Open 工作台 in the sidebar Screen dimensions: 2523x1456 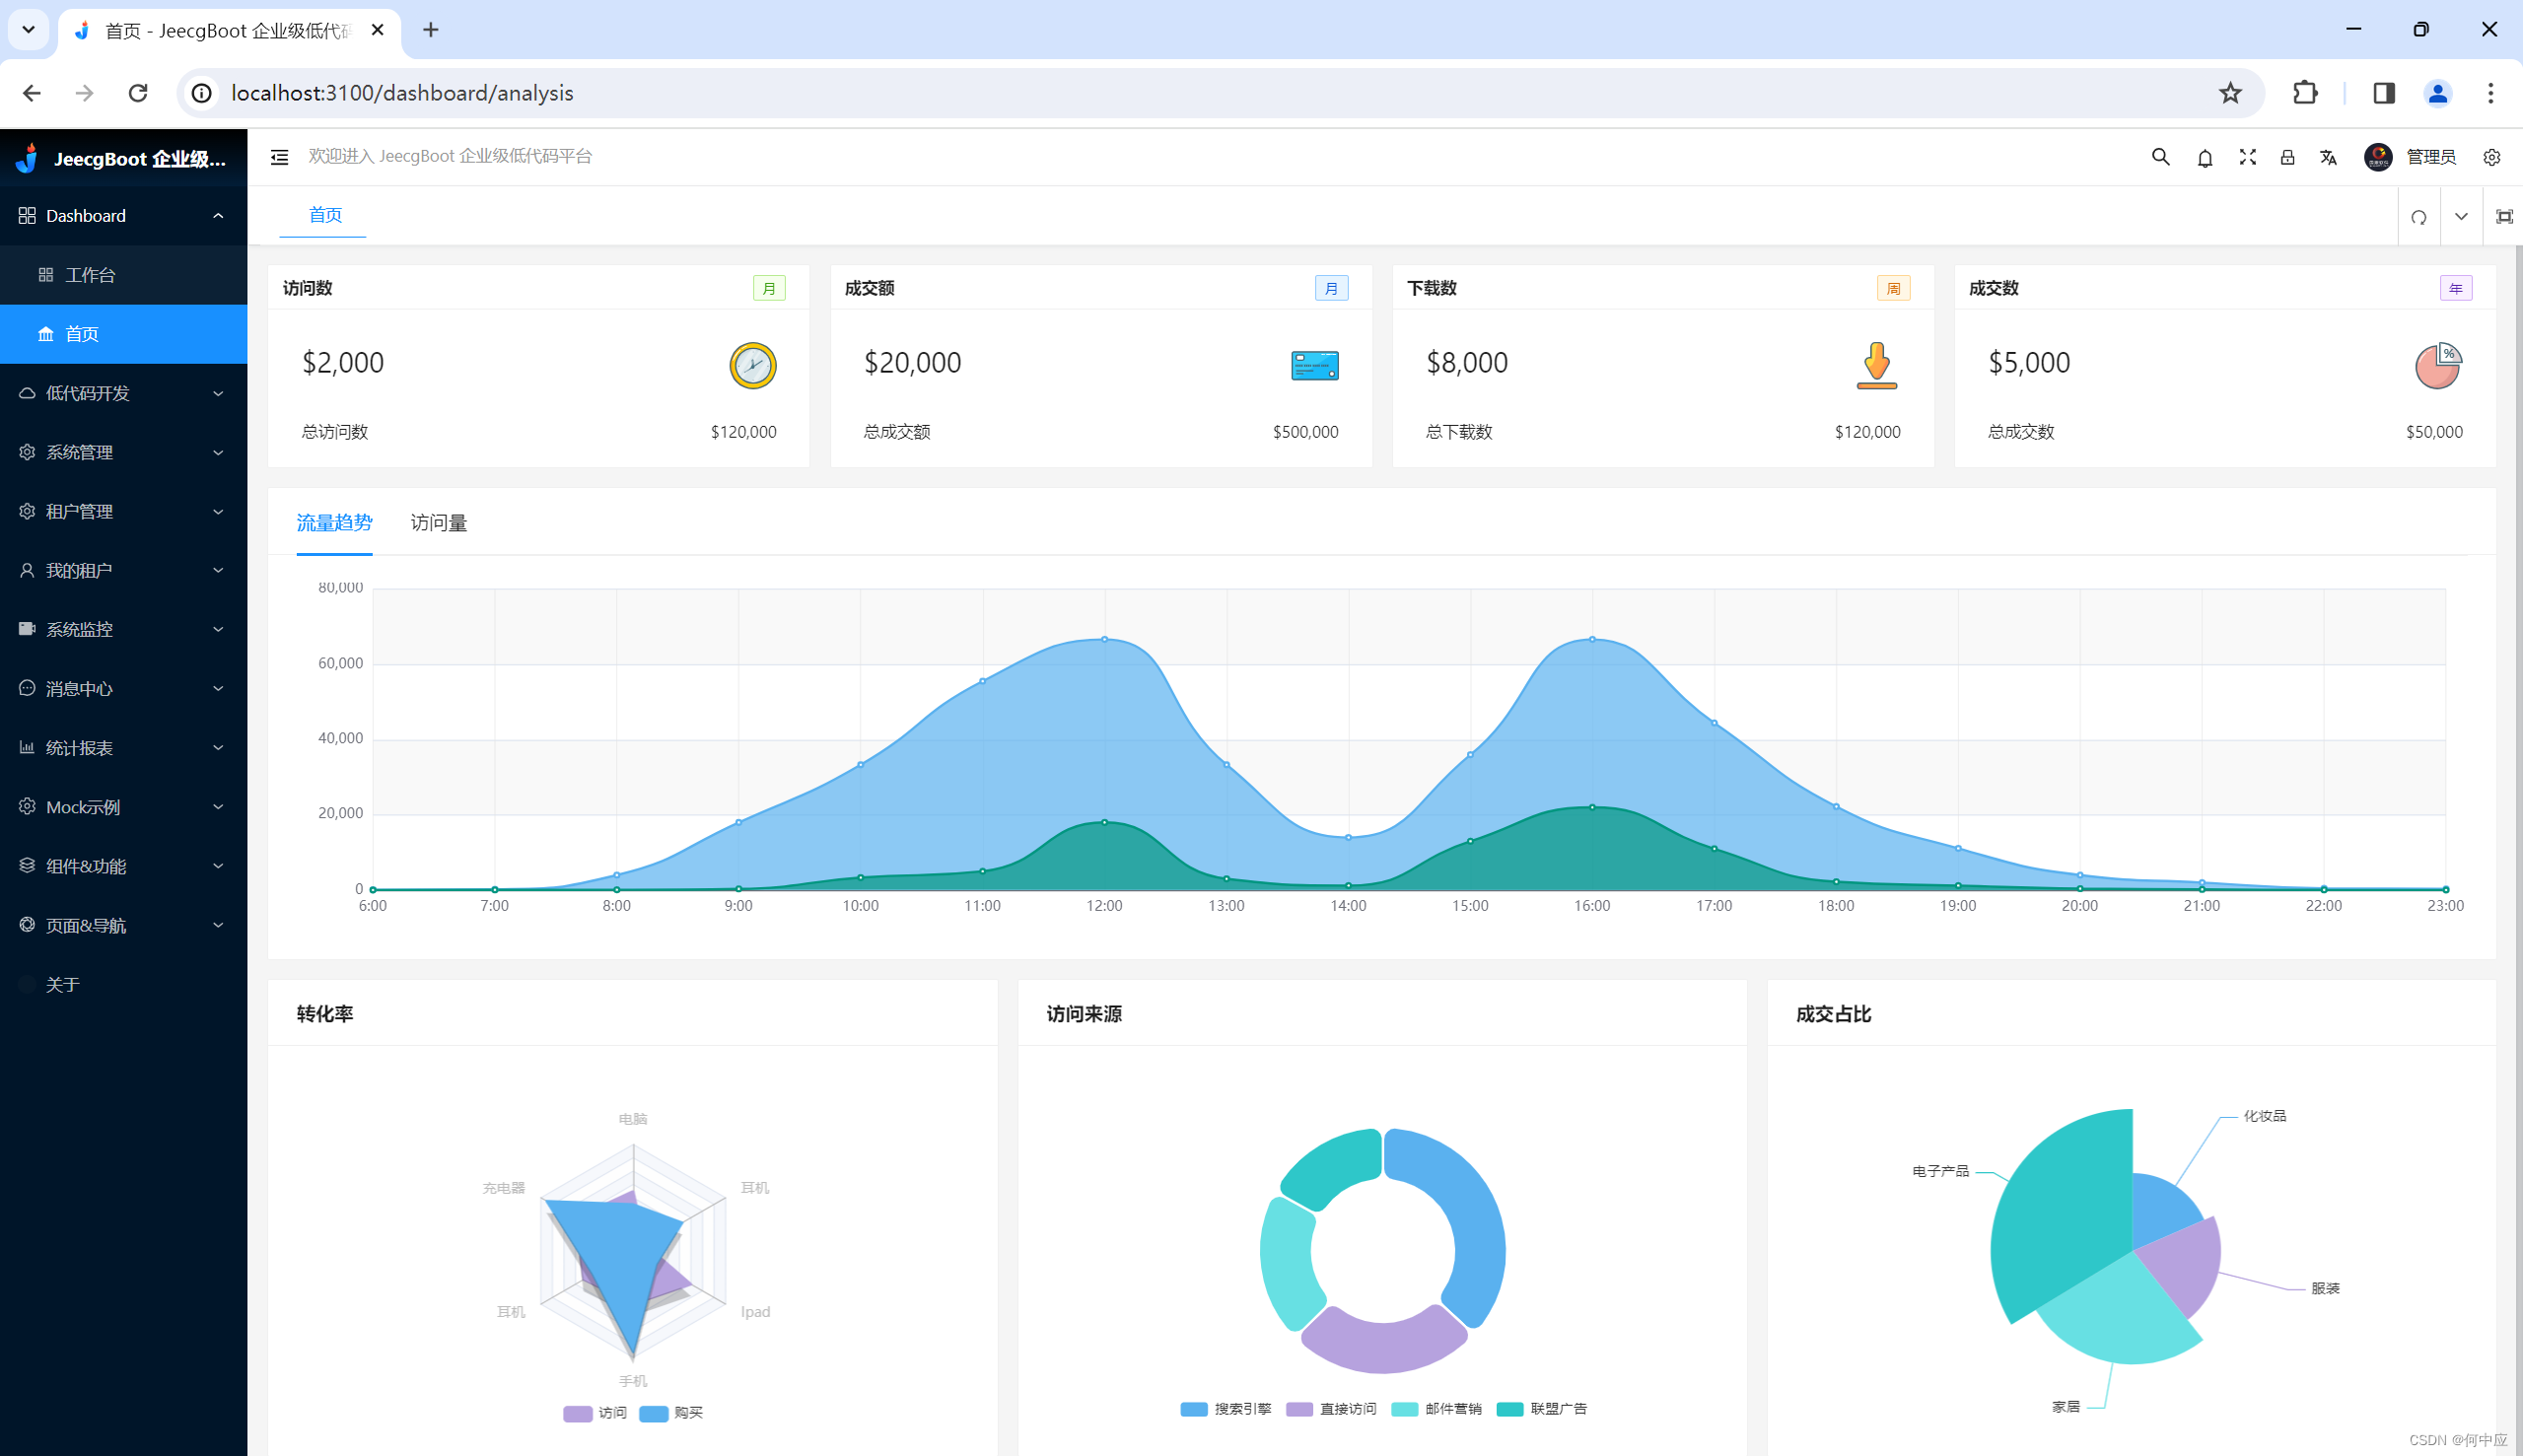tap(123, 275)
